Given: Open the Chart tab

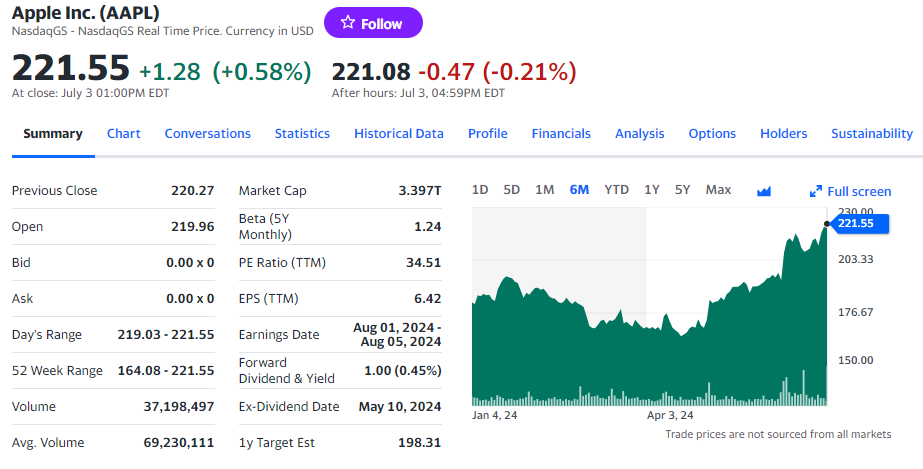Looking at the screenshot, I should tap(124, 134).
